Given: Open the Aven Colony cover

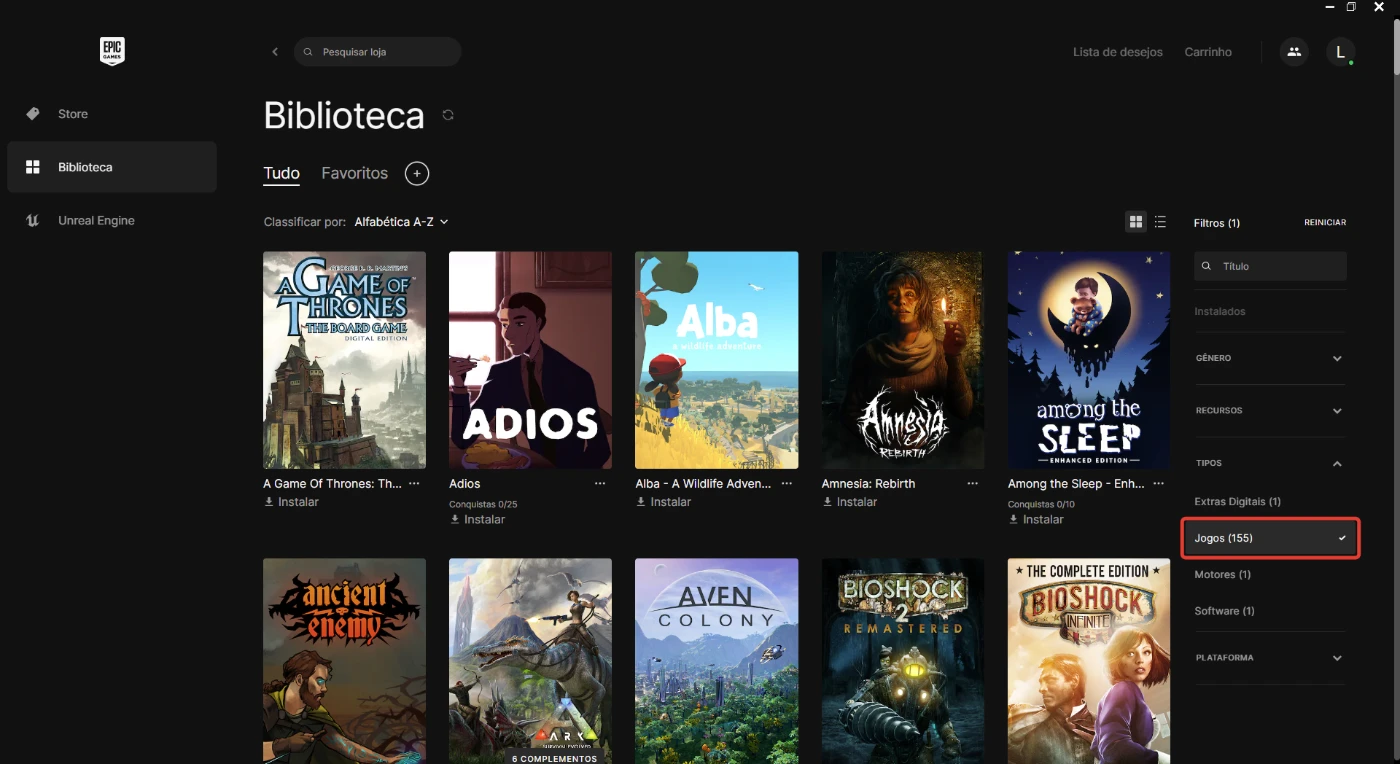Looking at the screenshot, I should pyautogui.click(x=716, y=661).
